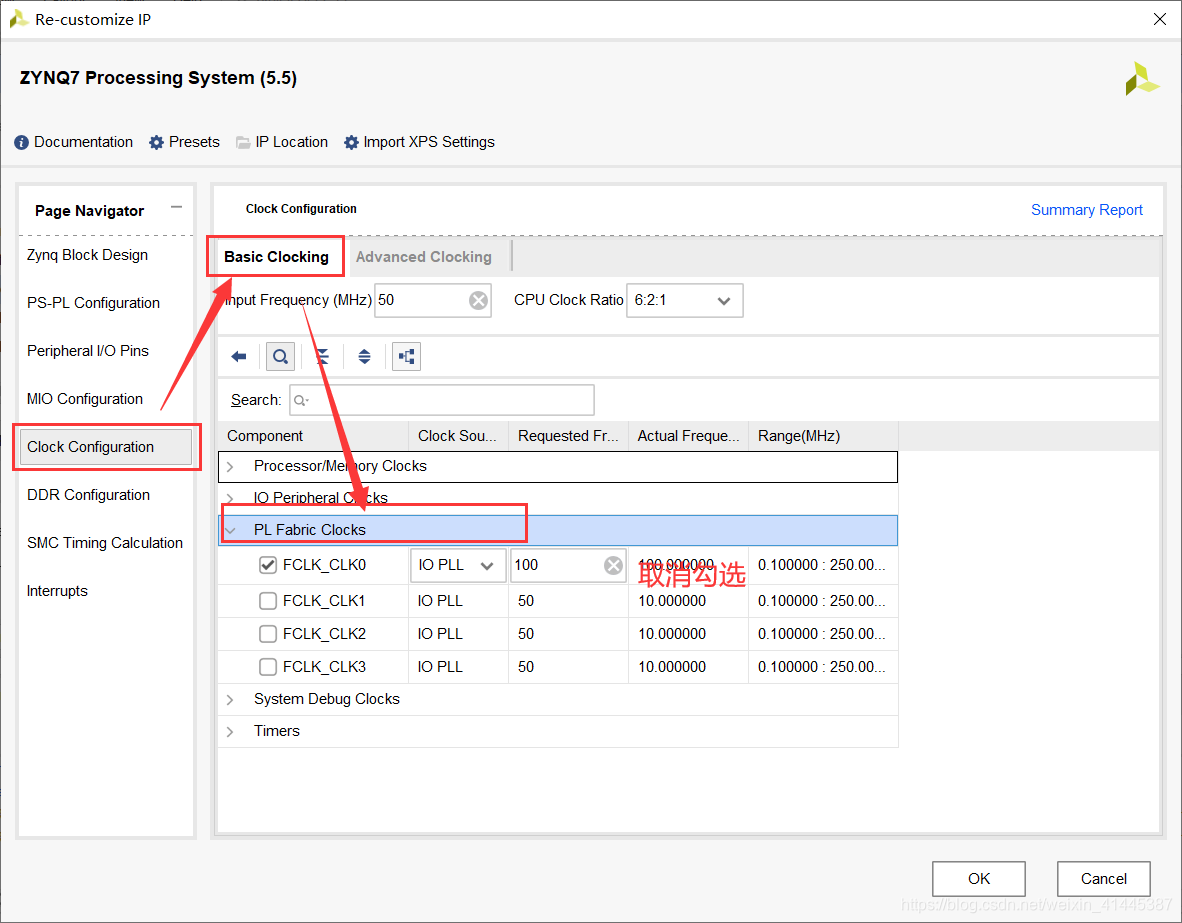The width and height of the screenshot is (1182, 923).
Task: Open Interrupts page
Action: pos(57,591)
